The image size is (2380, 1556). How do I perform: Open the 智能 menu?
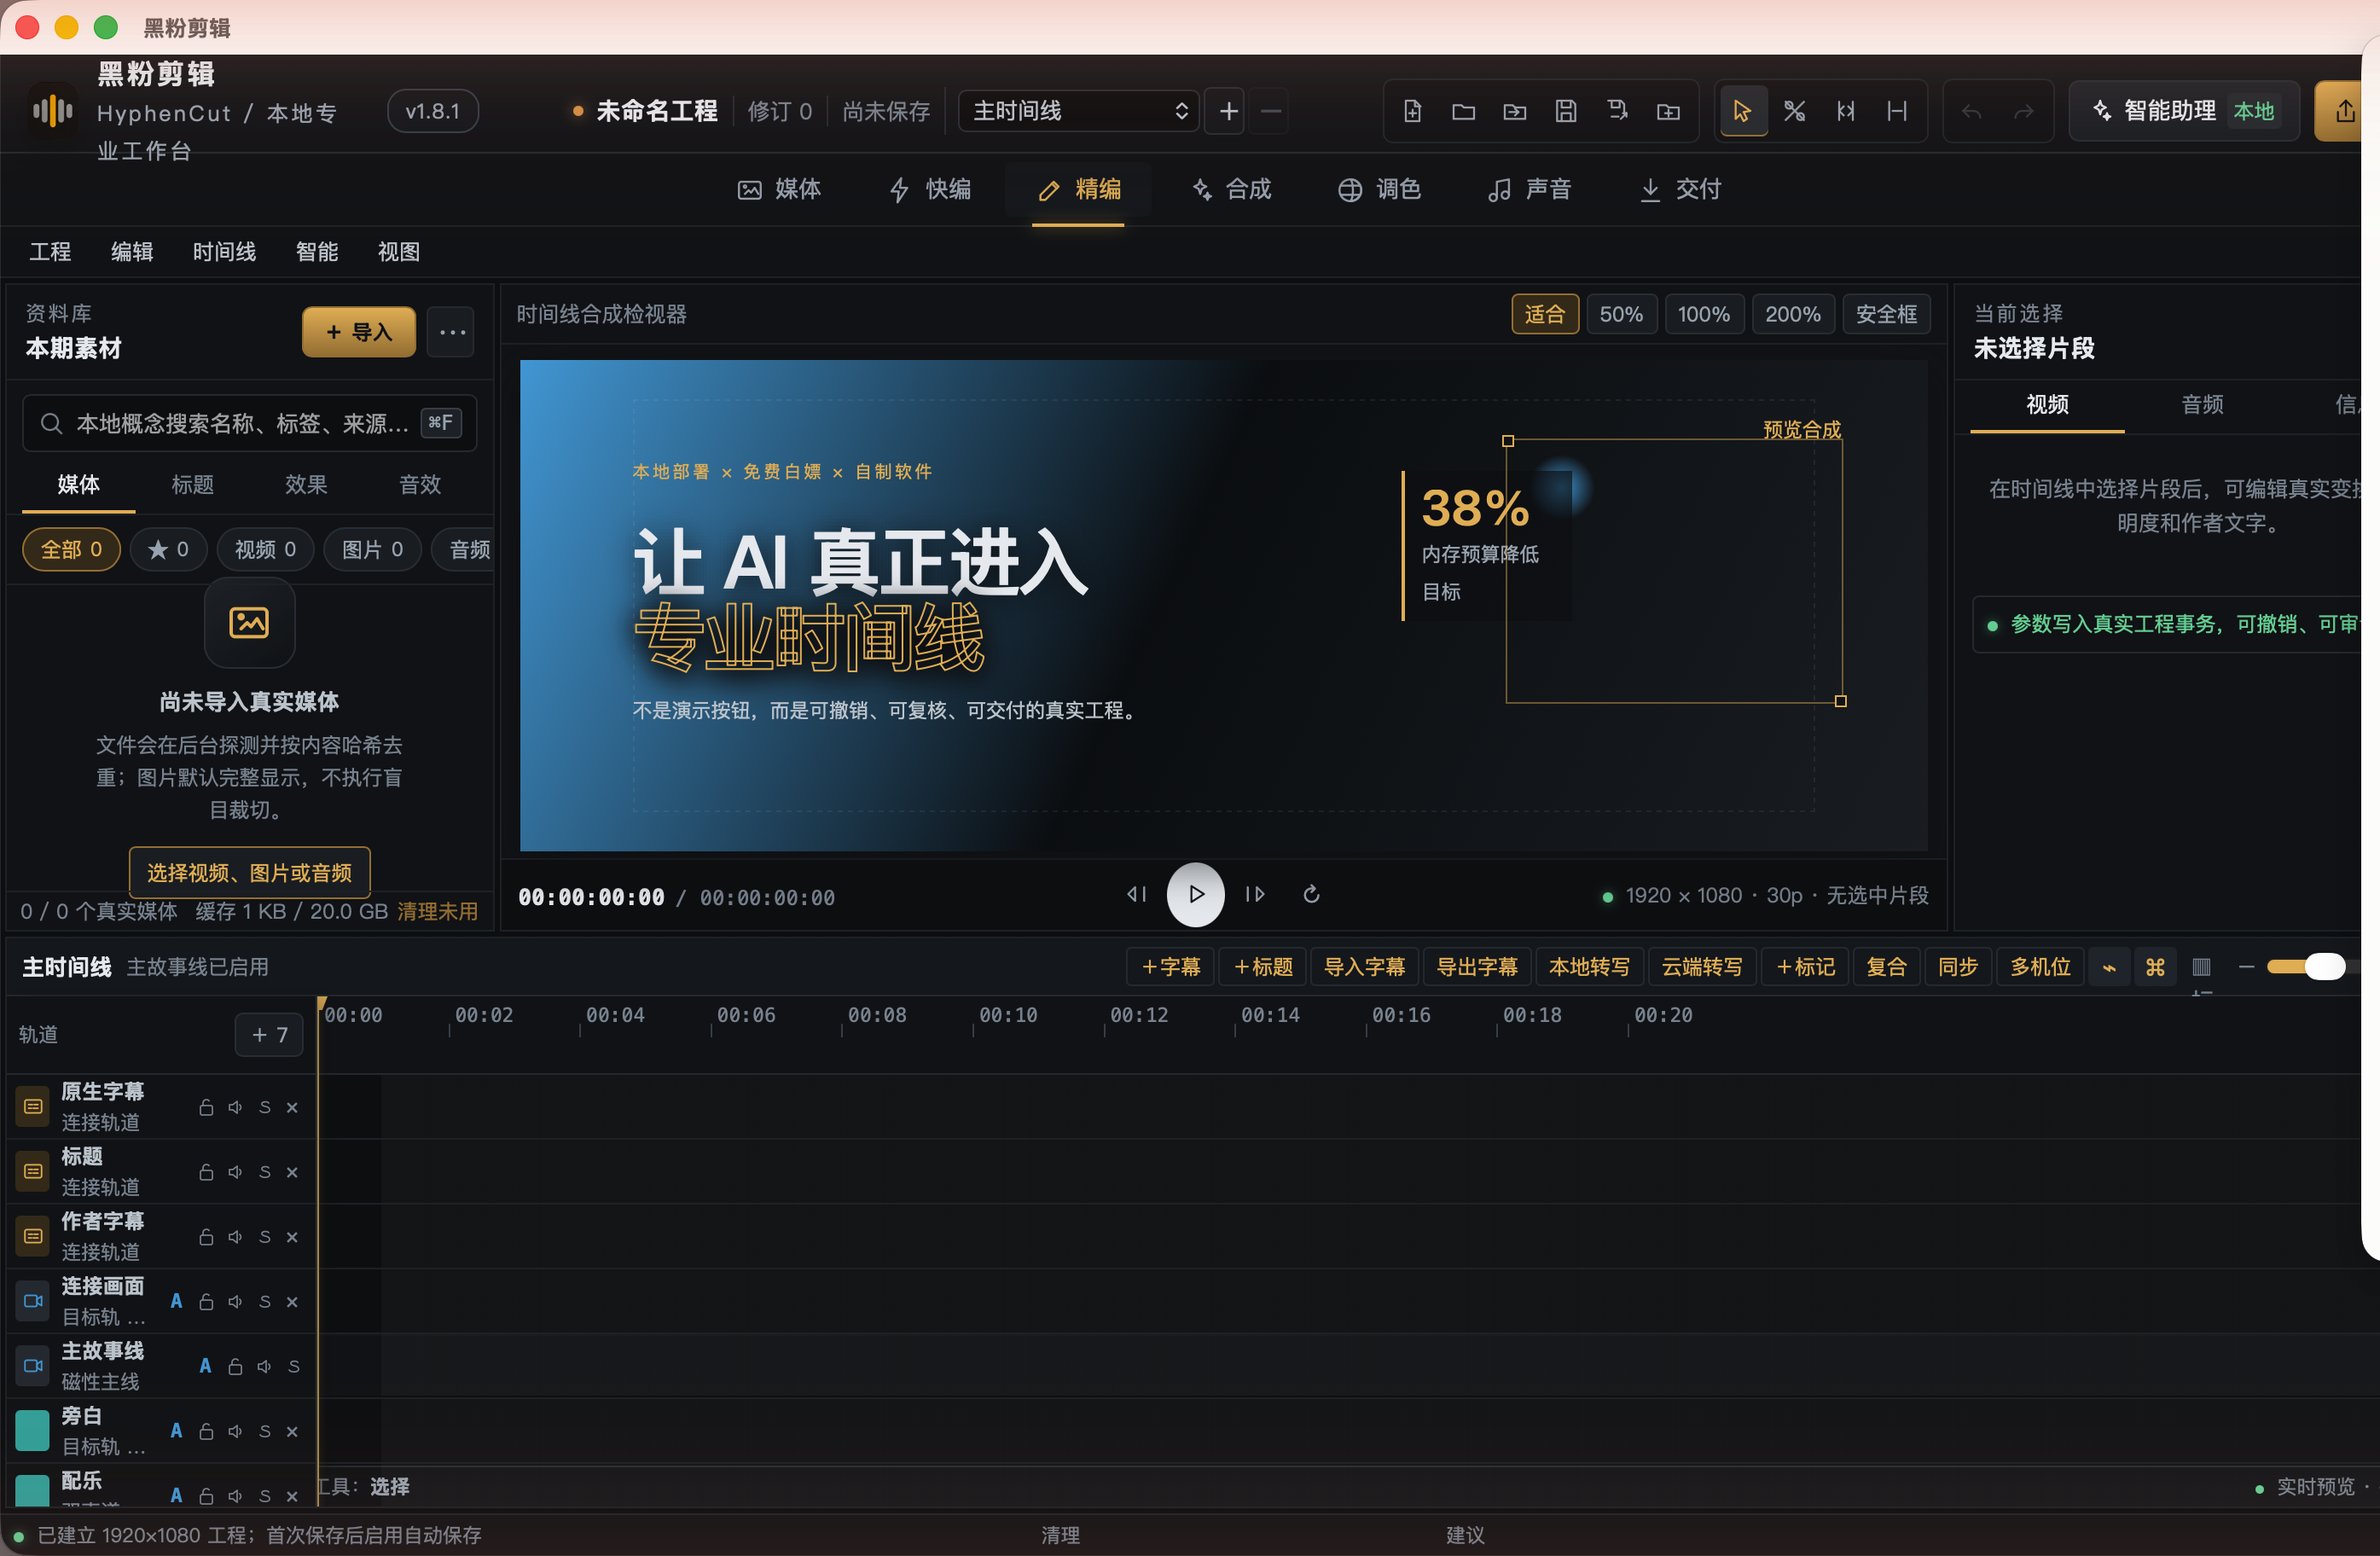[x=317, y=252]
